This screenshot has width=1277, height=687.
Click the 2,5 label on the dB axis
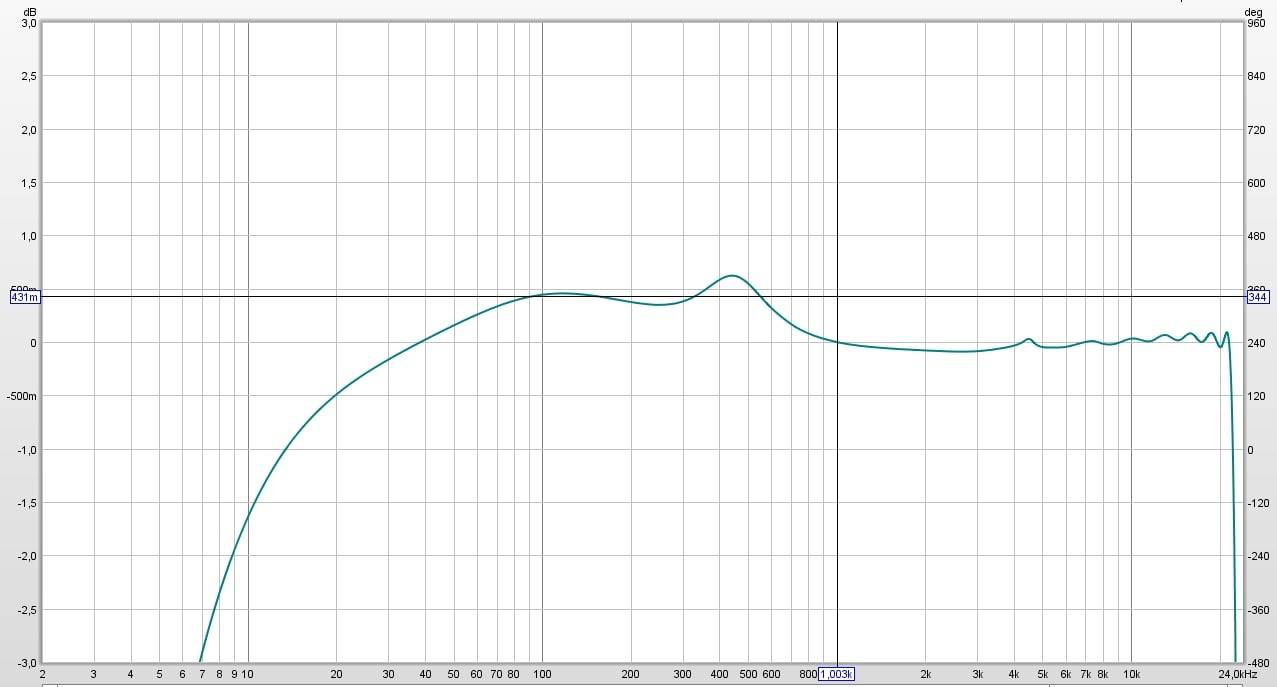(30, 76)
